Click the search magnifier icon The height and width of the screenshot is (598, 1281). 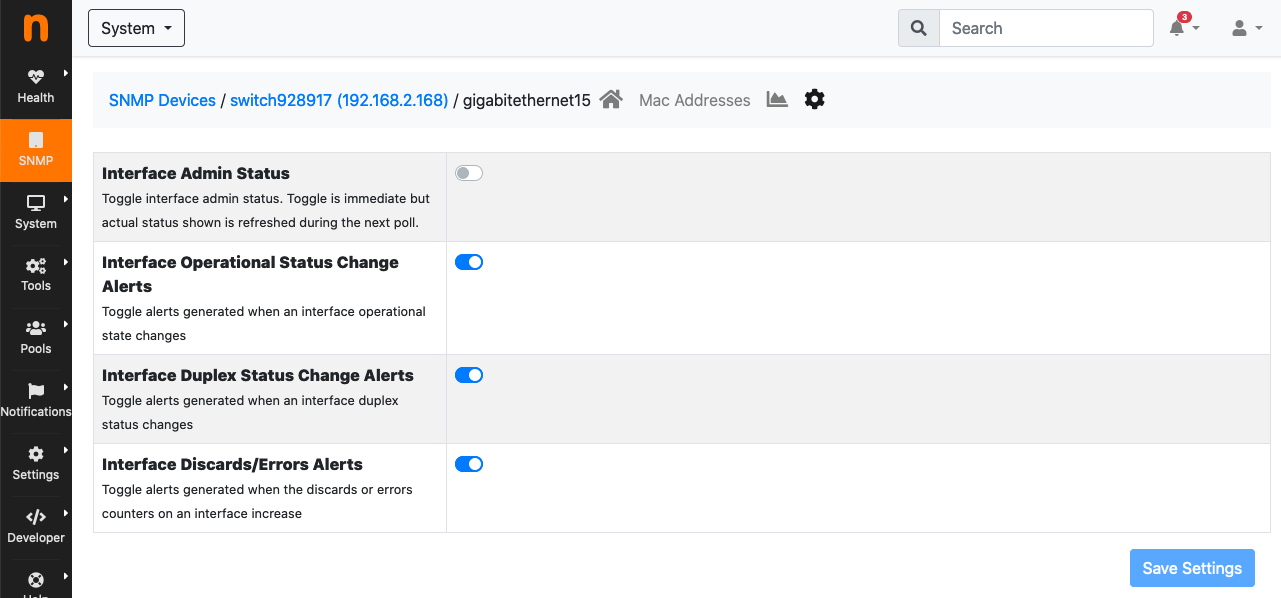[x=919, y=28]
